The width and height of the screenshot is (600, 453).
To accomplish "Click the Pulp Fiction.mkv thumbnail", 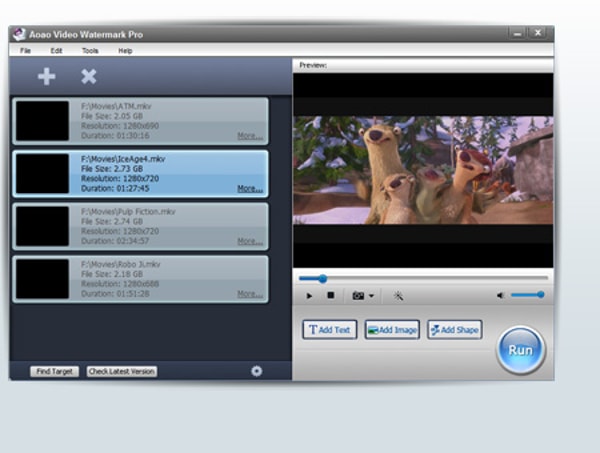I will 42,226.
